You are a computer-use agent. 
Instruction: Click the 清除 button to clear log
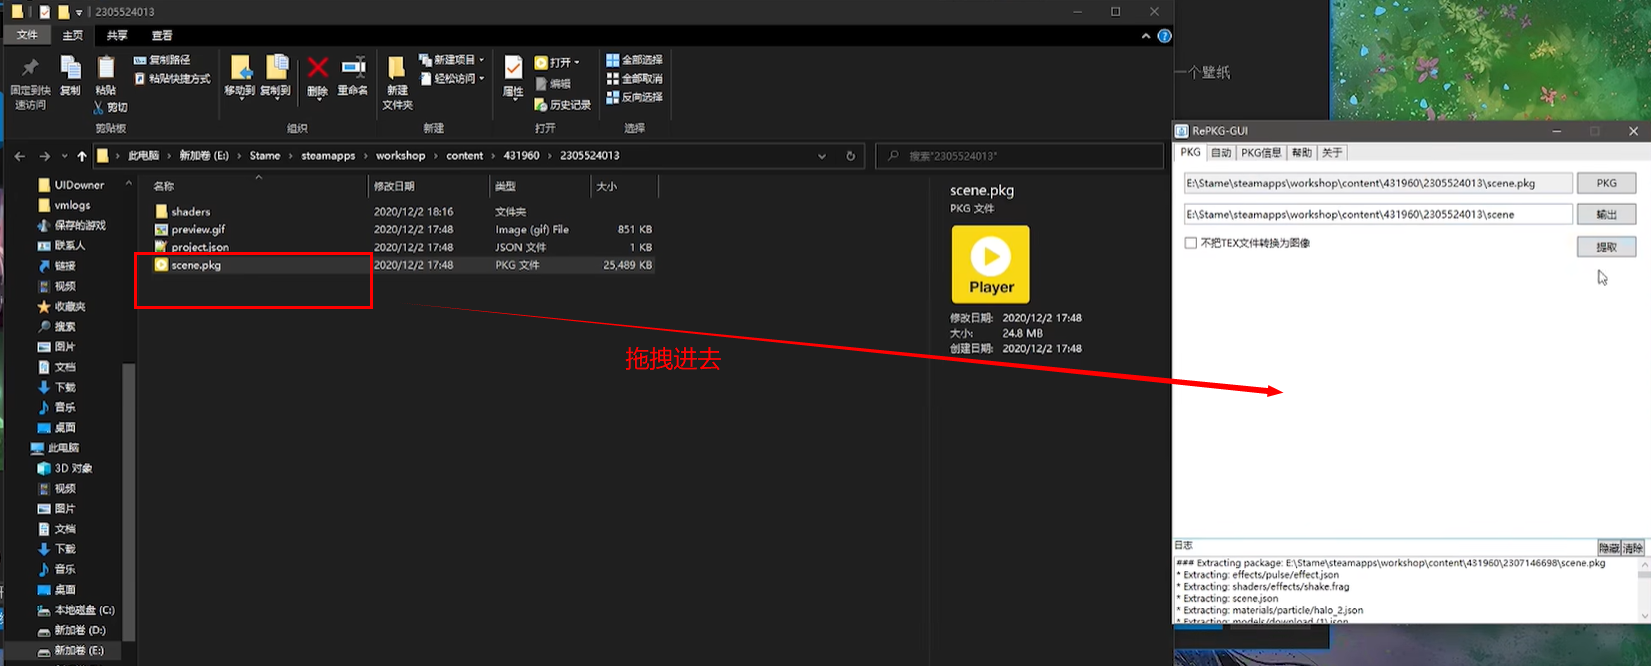pos(1632,548)
